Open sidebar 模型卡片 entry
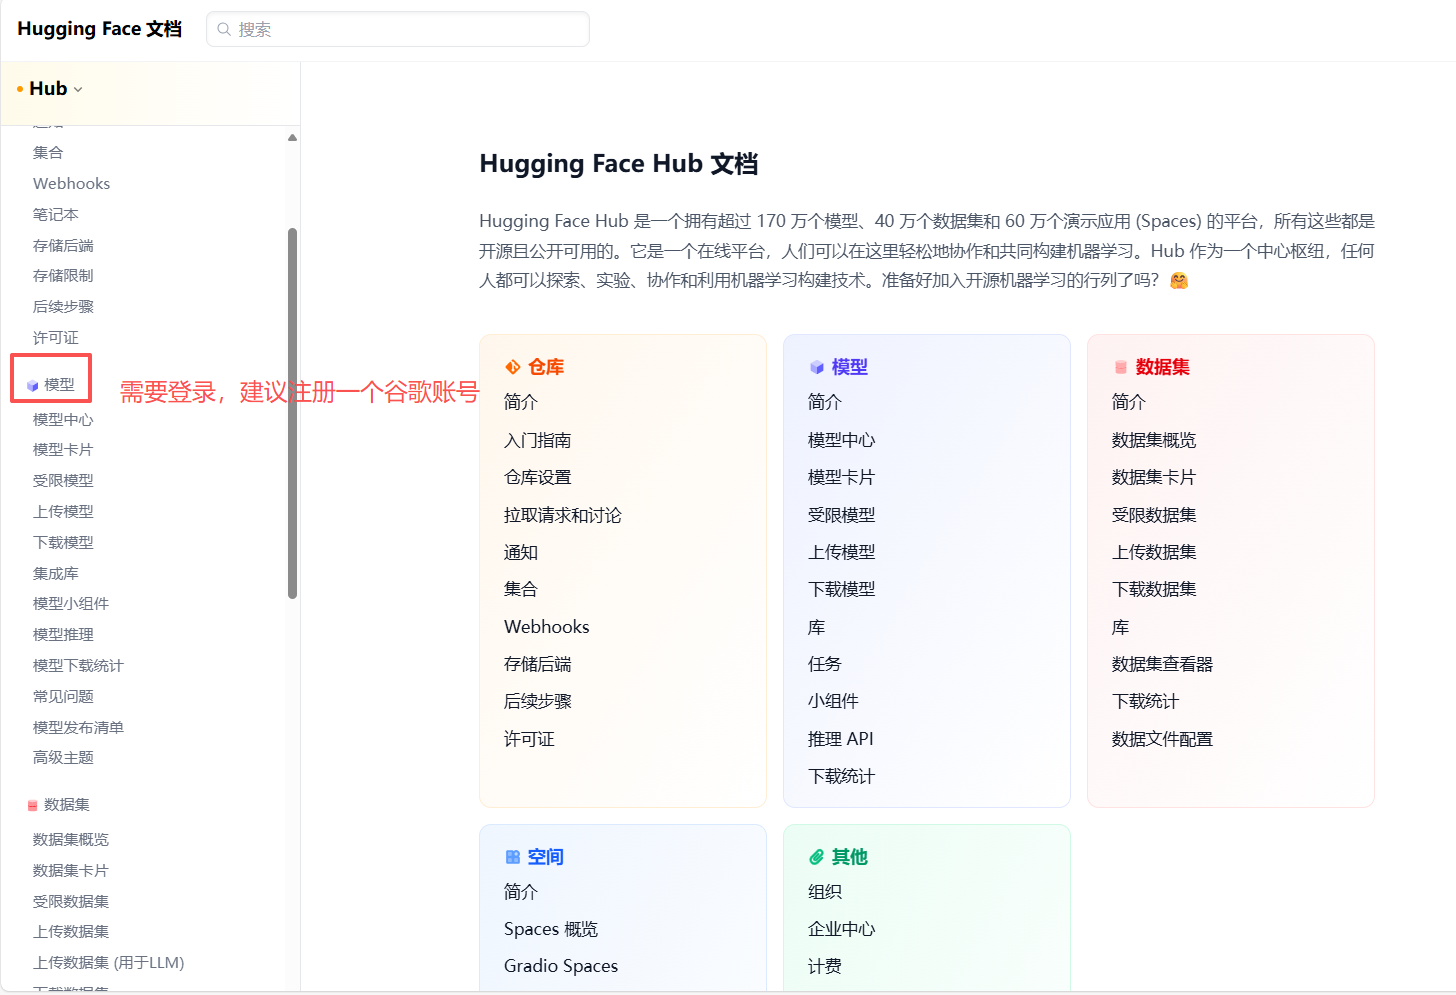Screen dimensions: 1456x995 (x=63, y=450)
